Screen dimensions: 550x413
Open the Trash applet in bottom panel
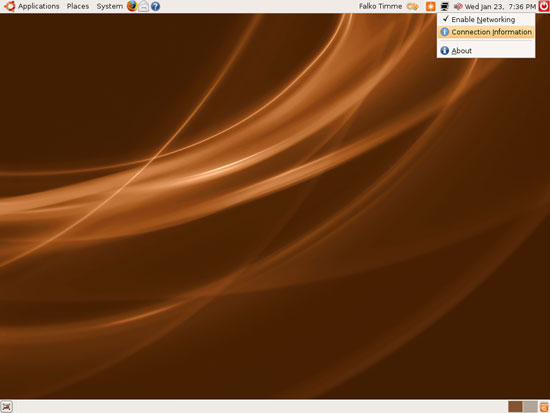coord(544,407)
